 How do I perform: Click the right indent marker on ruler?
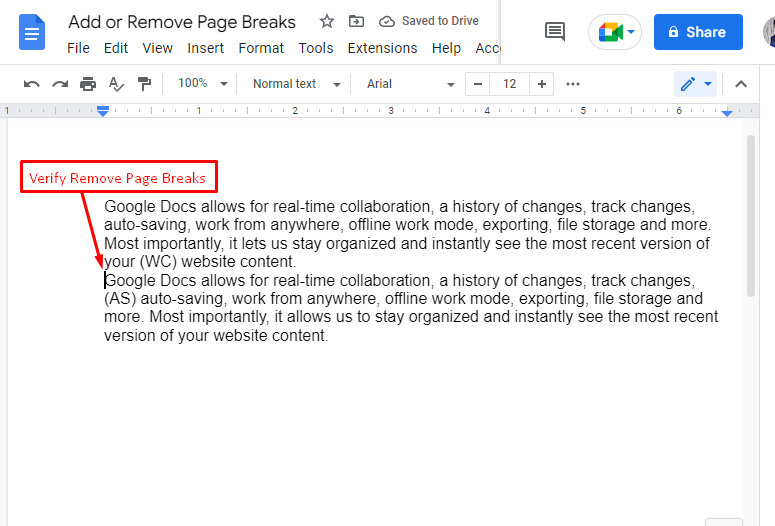pyautogui.click(x=727, y=114)
